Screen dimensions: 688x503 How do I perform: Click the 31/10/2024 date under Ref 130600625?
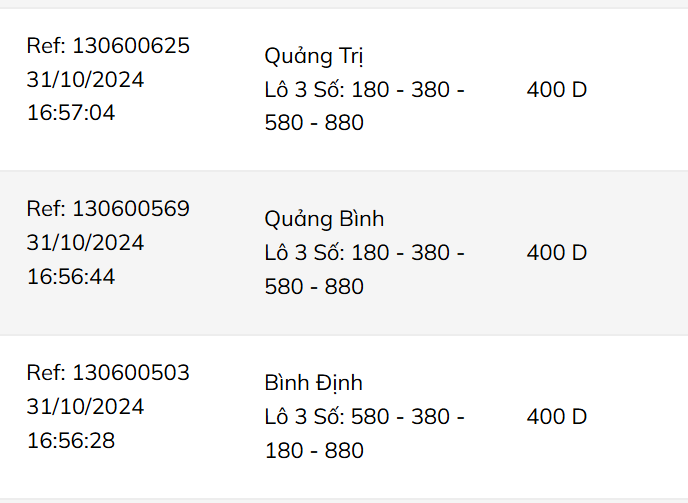click(x=85, y=80)
